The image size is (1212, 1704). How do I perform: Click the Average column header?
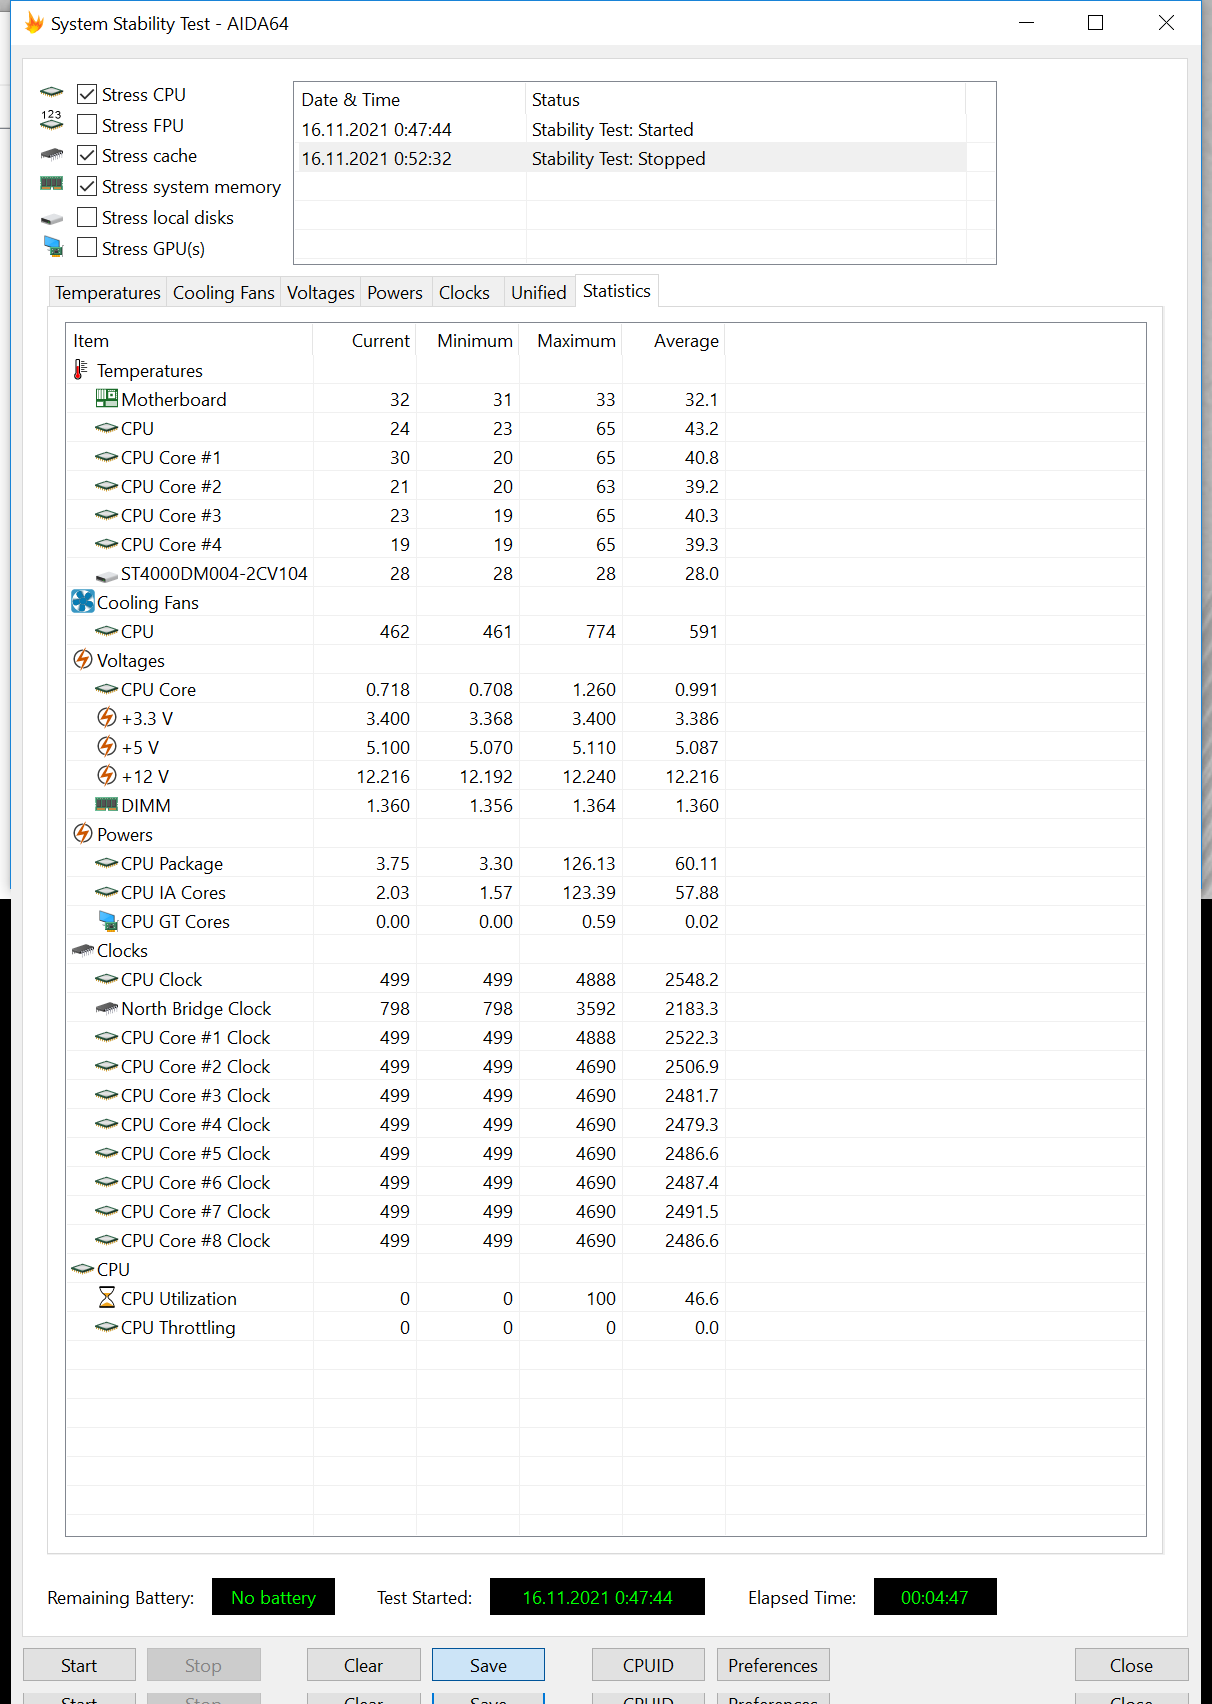click(x=674, y=340)
